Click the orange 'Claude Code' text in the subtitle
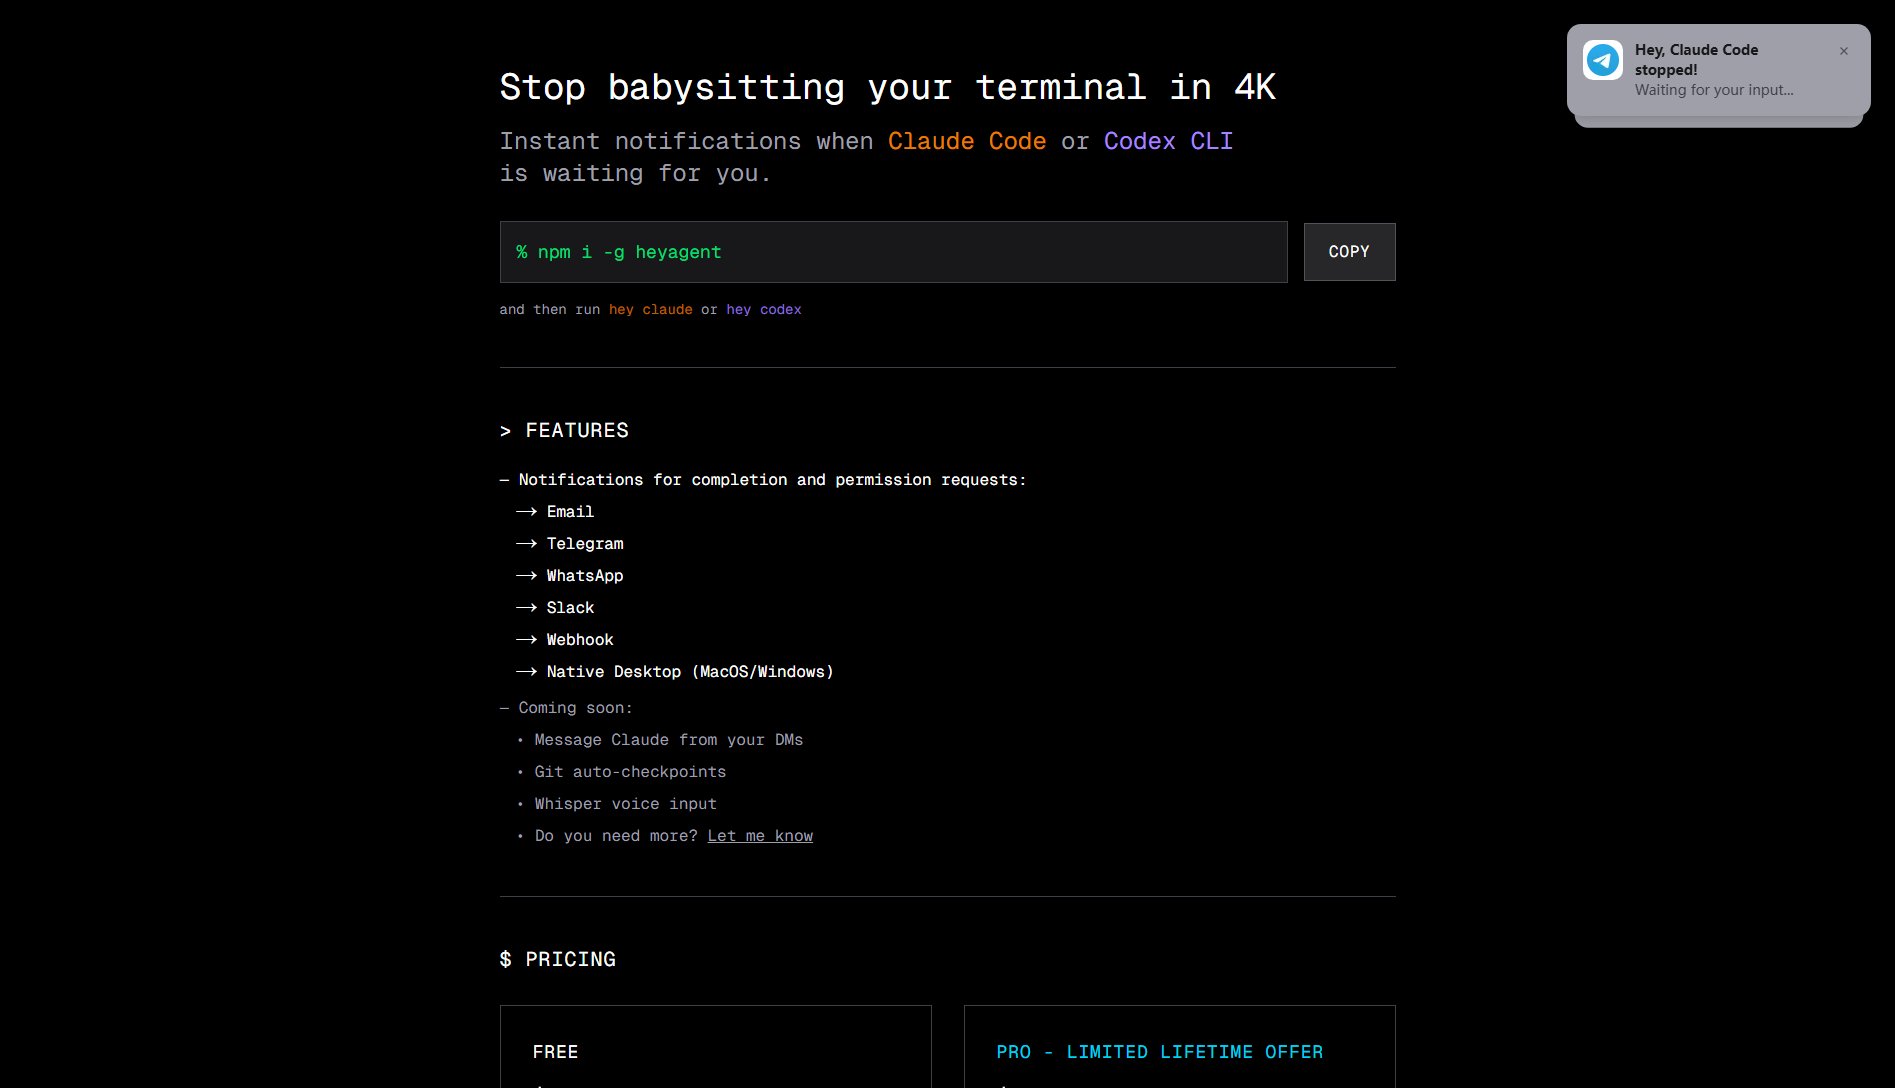Screen dimensions: 1895x1088 967,141
